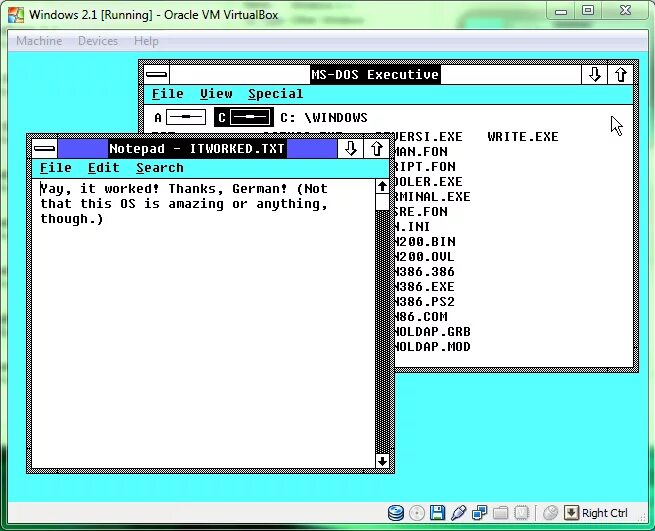Open the VirtualBox Machine menu
Viewport: 655px width, 531px height.
pyautogui.click(x=39, y=41)
